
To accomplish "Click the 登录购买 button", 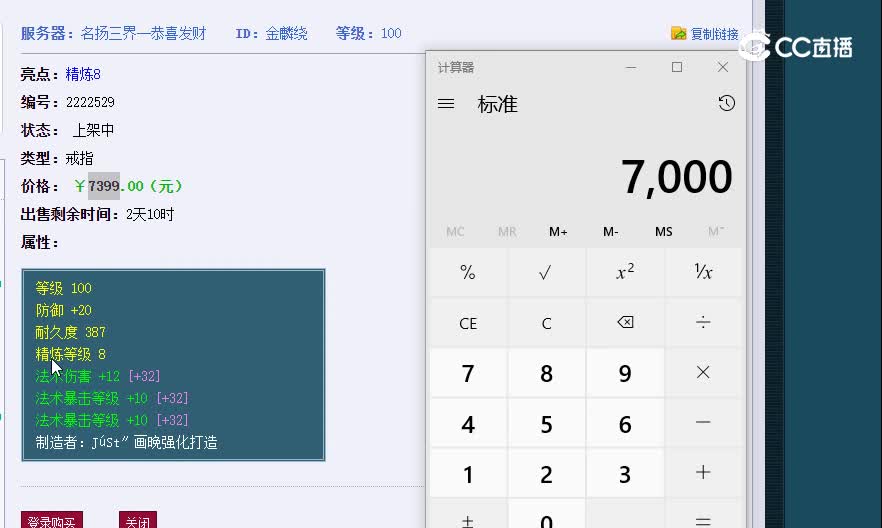I will (x=52, y=521).
